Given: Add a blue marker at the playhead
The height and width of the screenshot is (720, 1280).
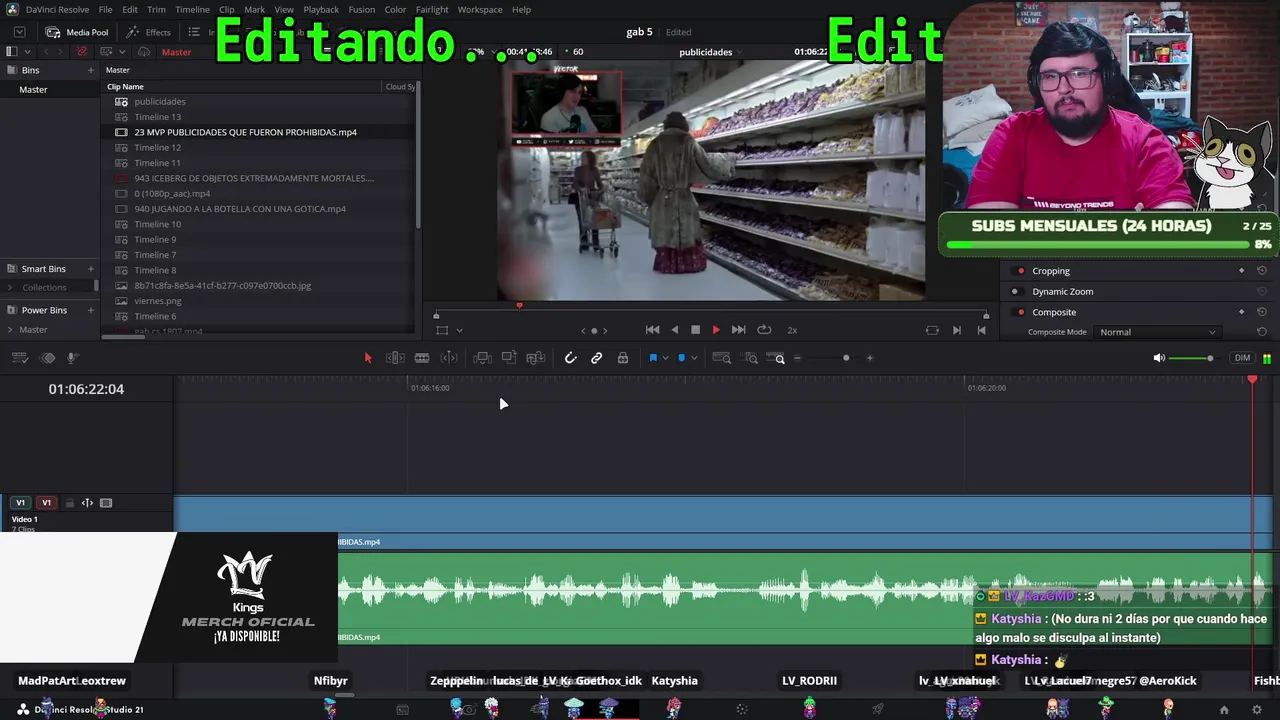Looking at the screenshot, I should click(682, 358).
